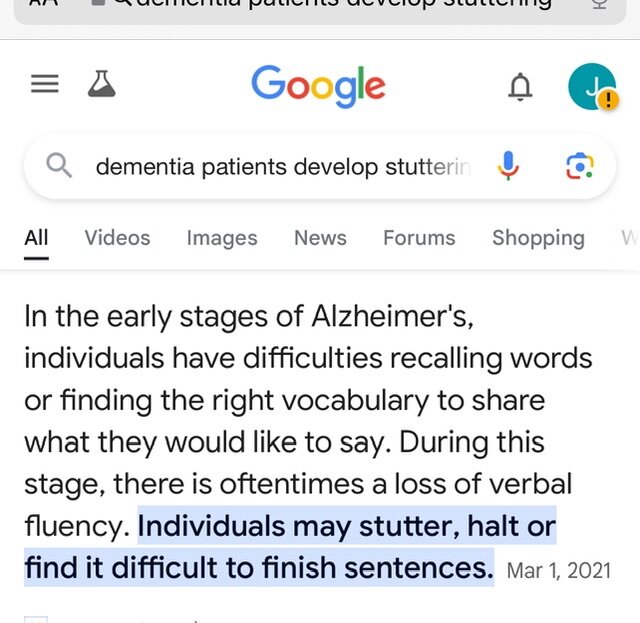Open Google Lens camera search
This screenshot has height=623, width=640.
[580, 166]
